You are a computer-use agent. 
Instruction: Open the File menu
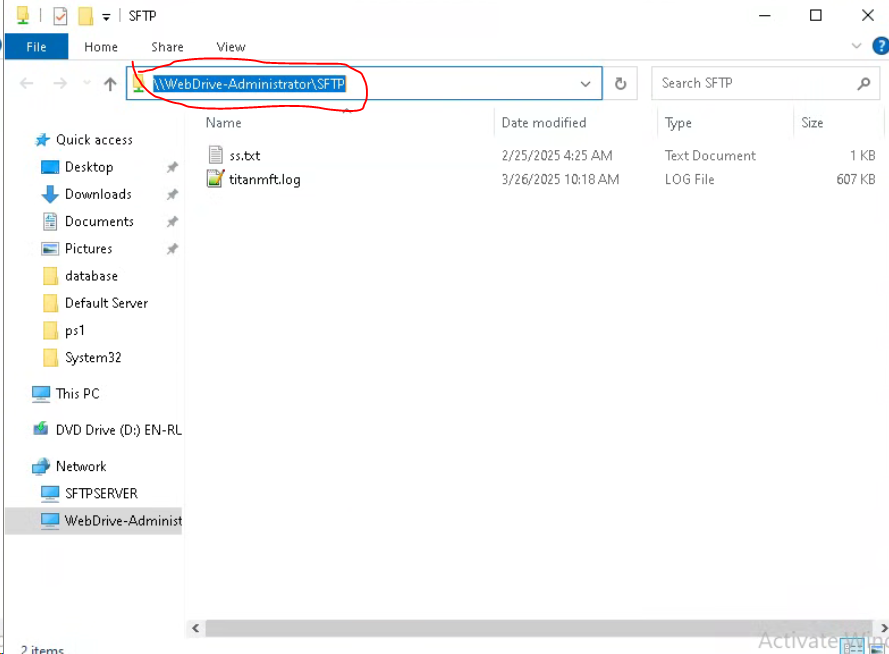(36, 47)
